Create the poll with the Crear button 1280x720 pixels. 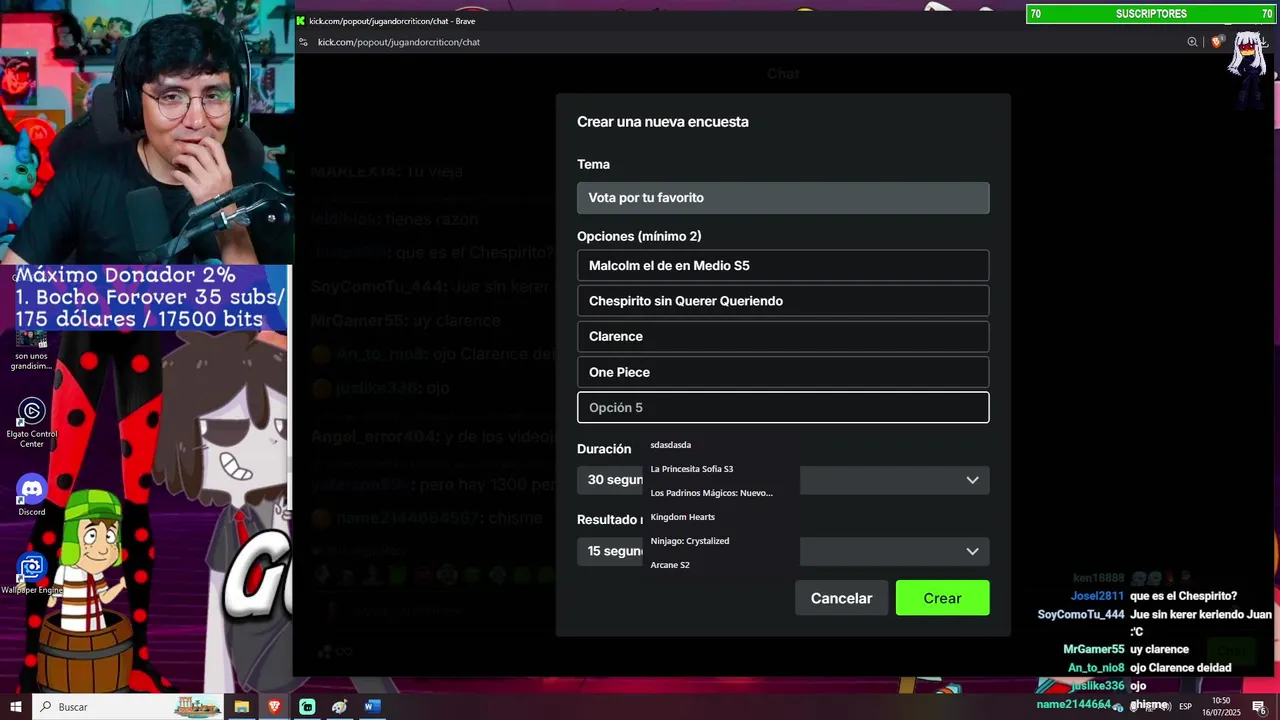coord(942,598)
